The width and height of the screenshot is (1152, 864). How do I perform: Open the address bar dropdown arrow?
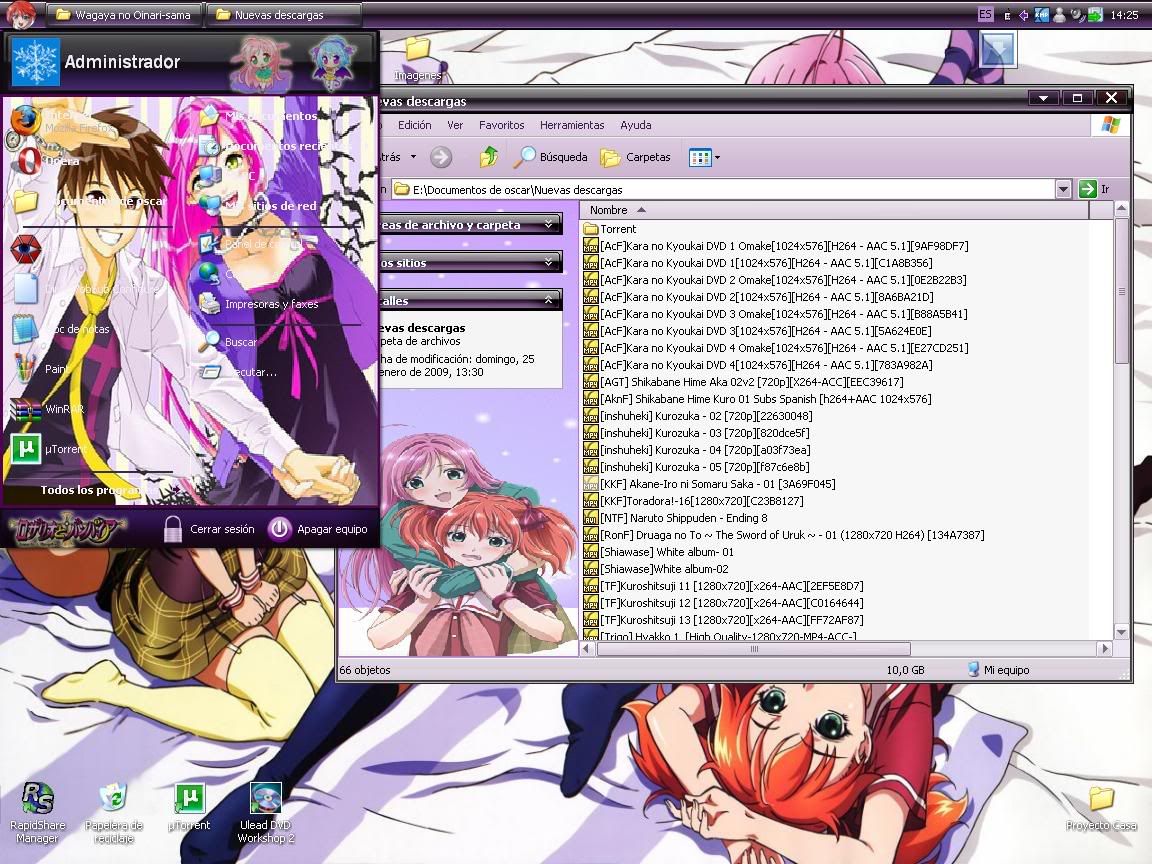[1063, 190]
